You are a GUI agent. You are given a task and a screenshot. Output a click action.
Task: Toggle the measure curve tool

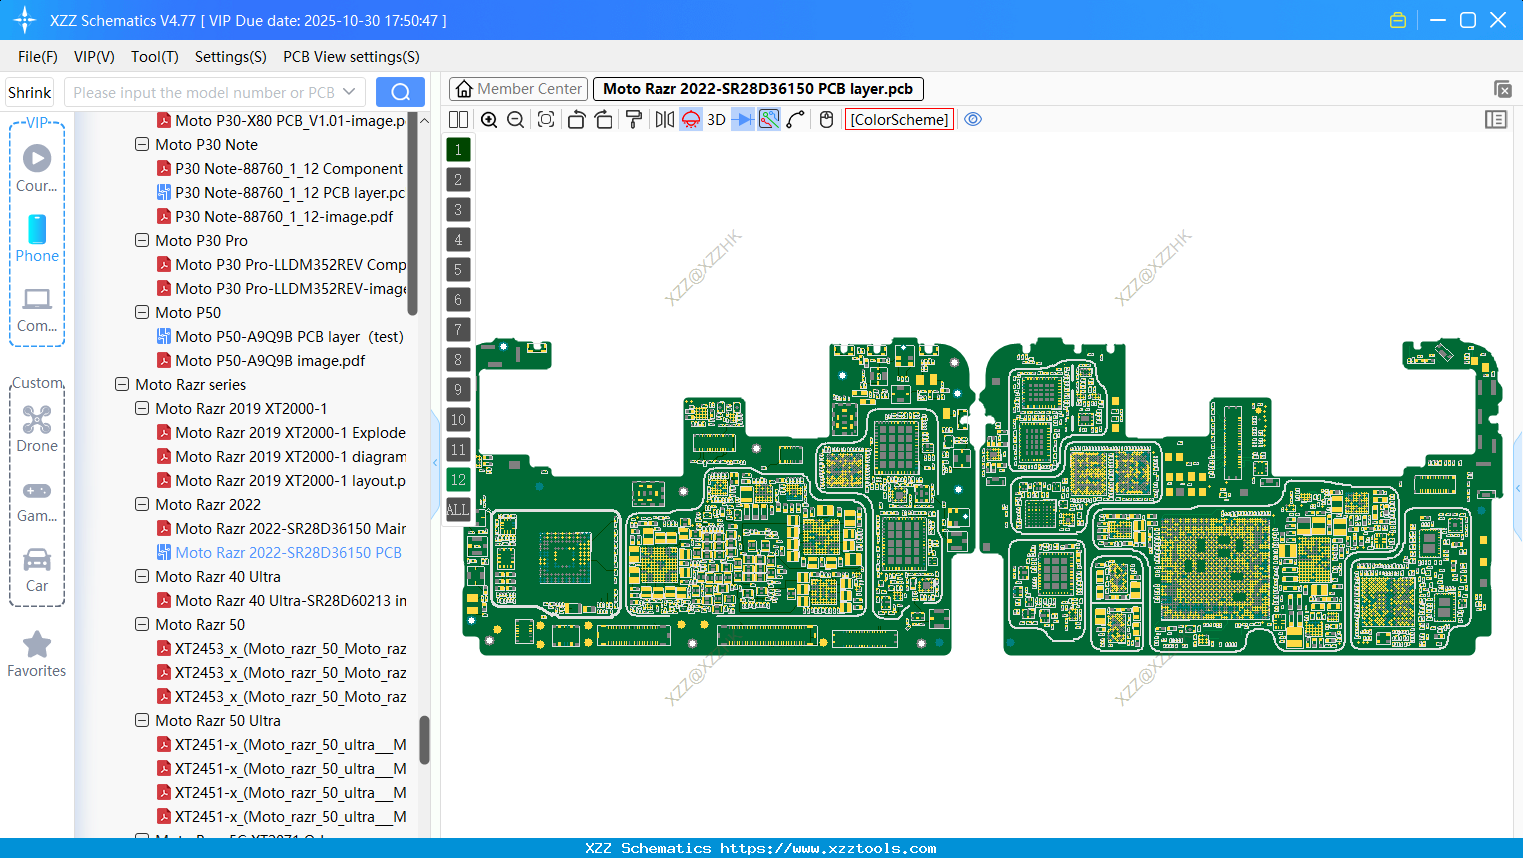pyautogui.click(x=796, y=119)
